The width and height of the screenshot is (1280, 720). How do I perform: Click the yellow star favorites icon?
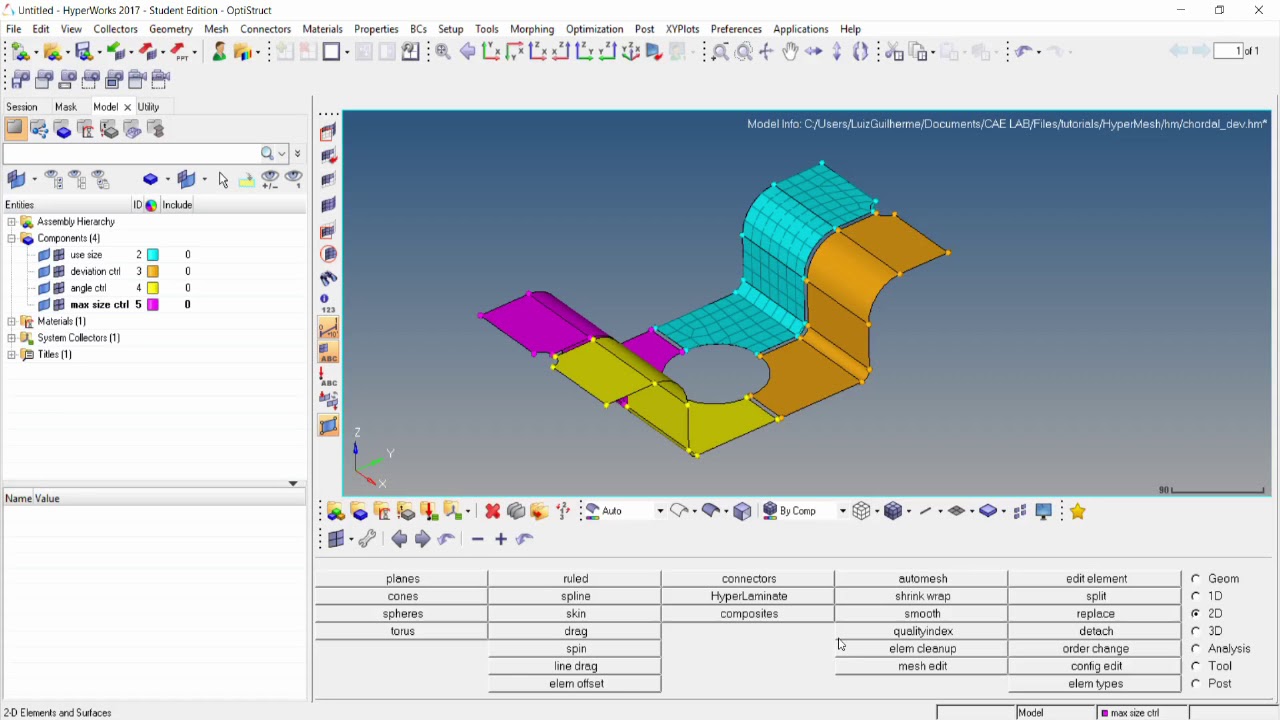click(x=1077, y=511)
